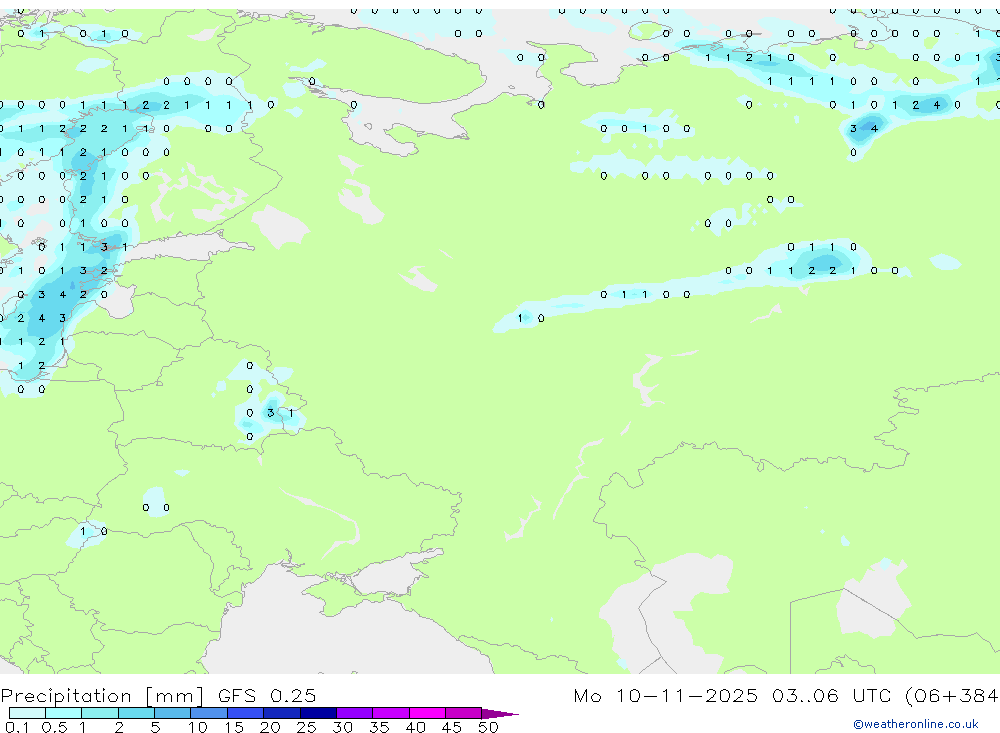Click the "30" legend scale label

pyautogui.click(x=342, y=727)
